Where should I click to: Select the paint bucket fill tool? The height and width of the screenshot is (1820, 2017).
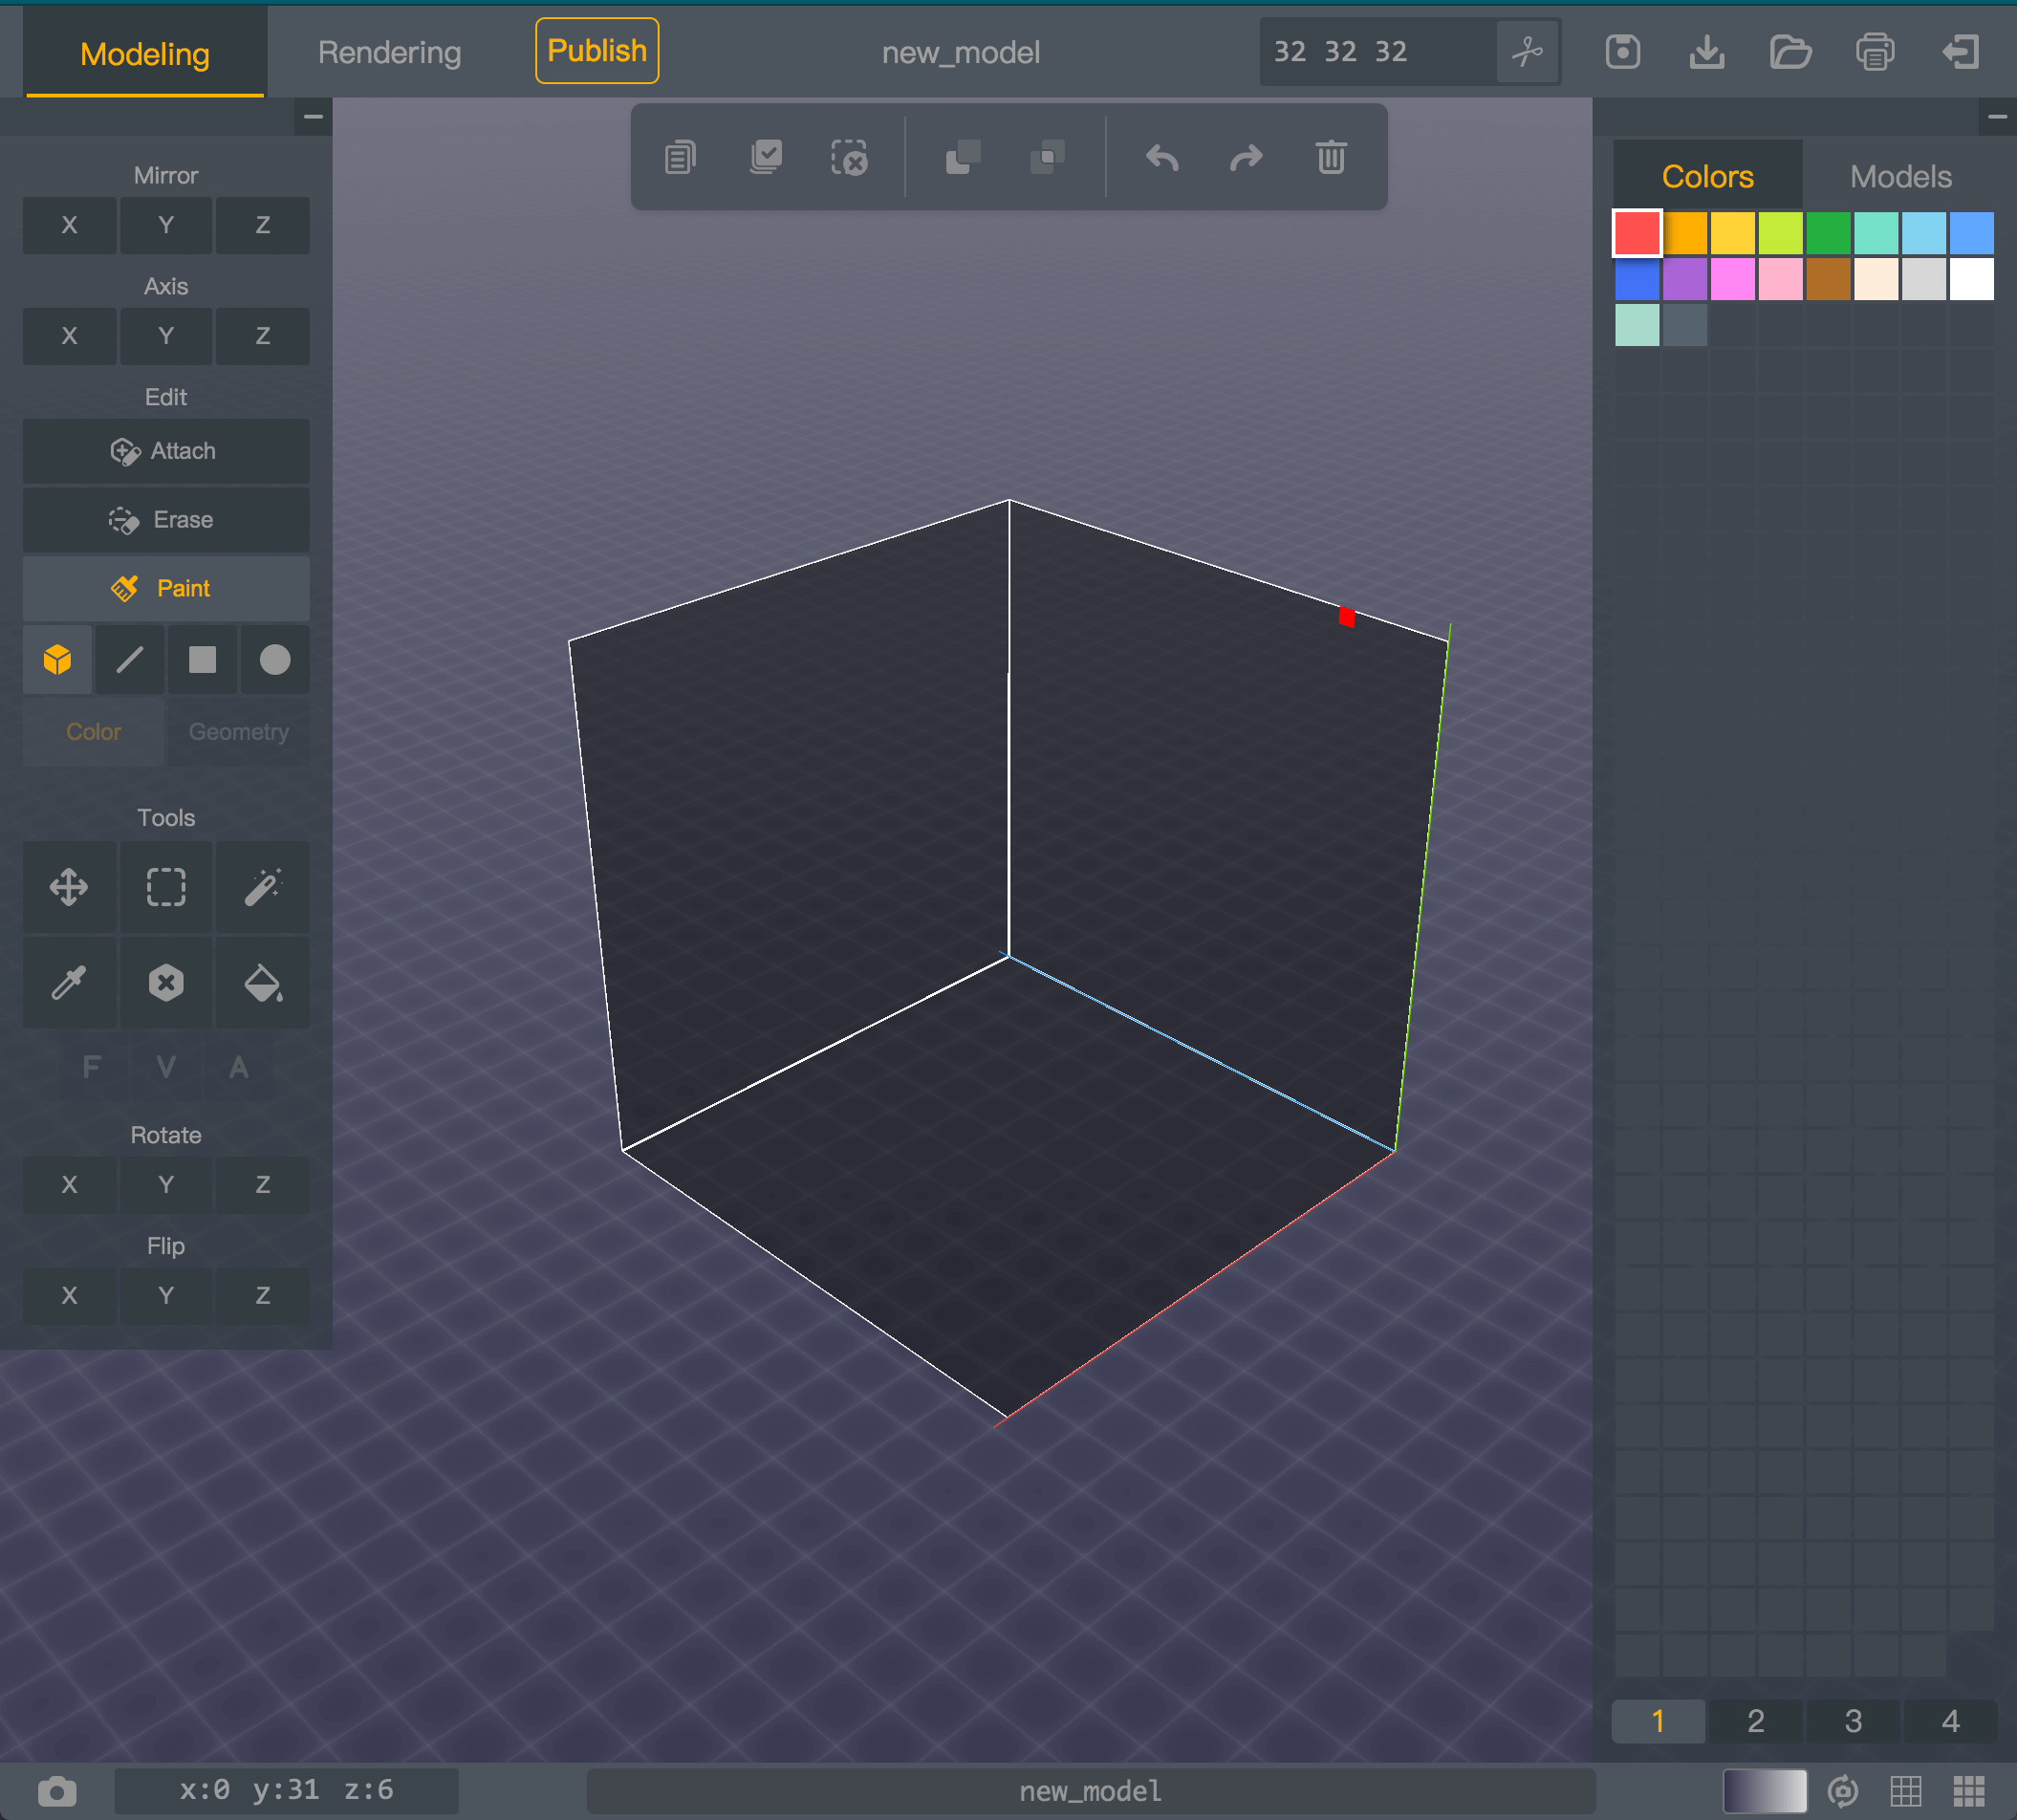pos(263,983)
